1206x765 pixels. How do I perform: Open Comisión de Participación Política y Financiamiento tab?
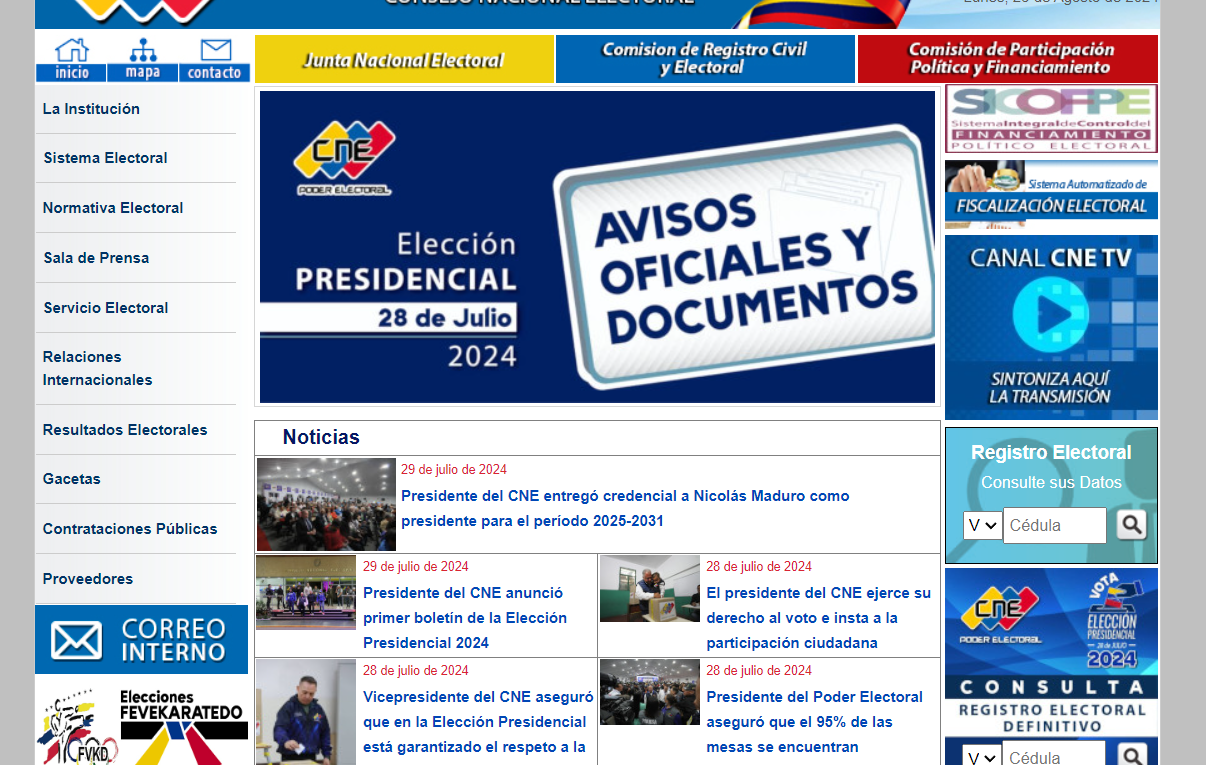1008,59
